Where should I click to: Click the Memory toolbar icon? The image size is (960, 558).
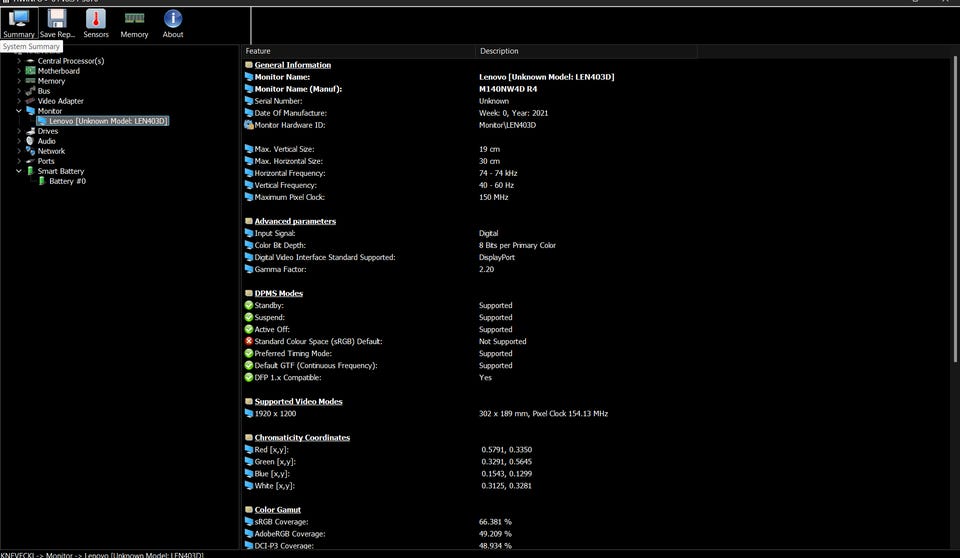[134, 22]
